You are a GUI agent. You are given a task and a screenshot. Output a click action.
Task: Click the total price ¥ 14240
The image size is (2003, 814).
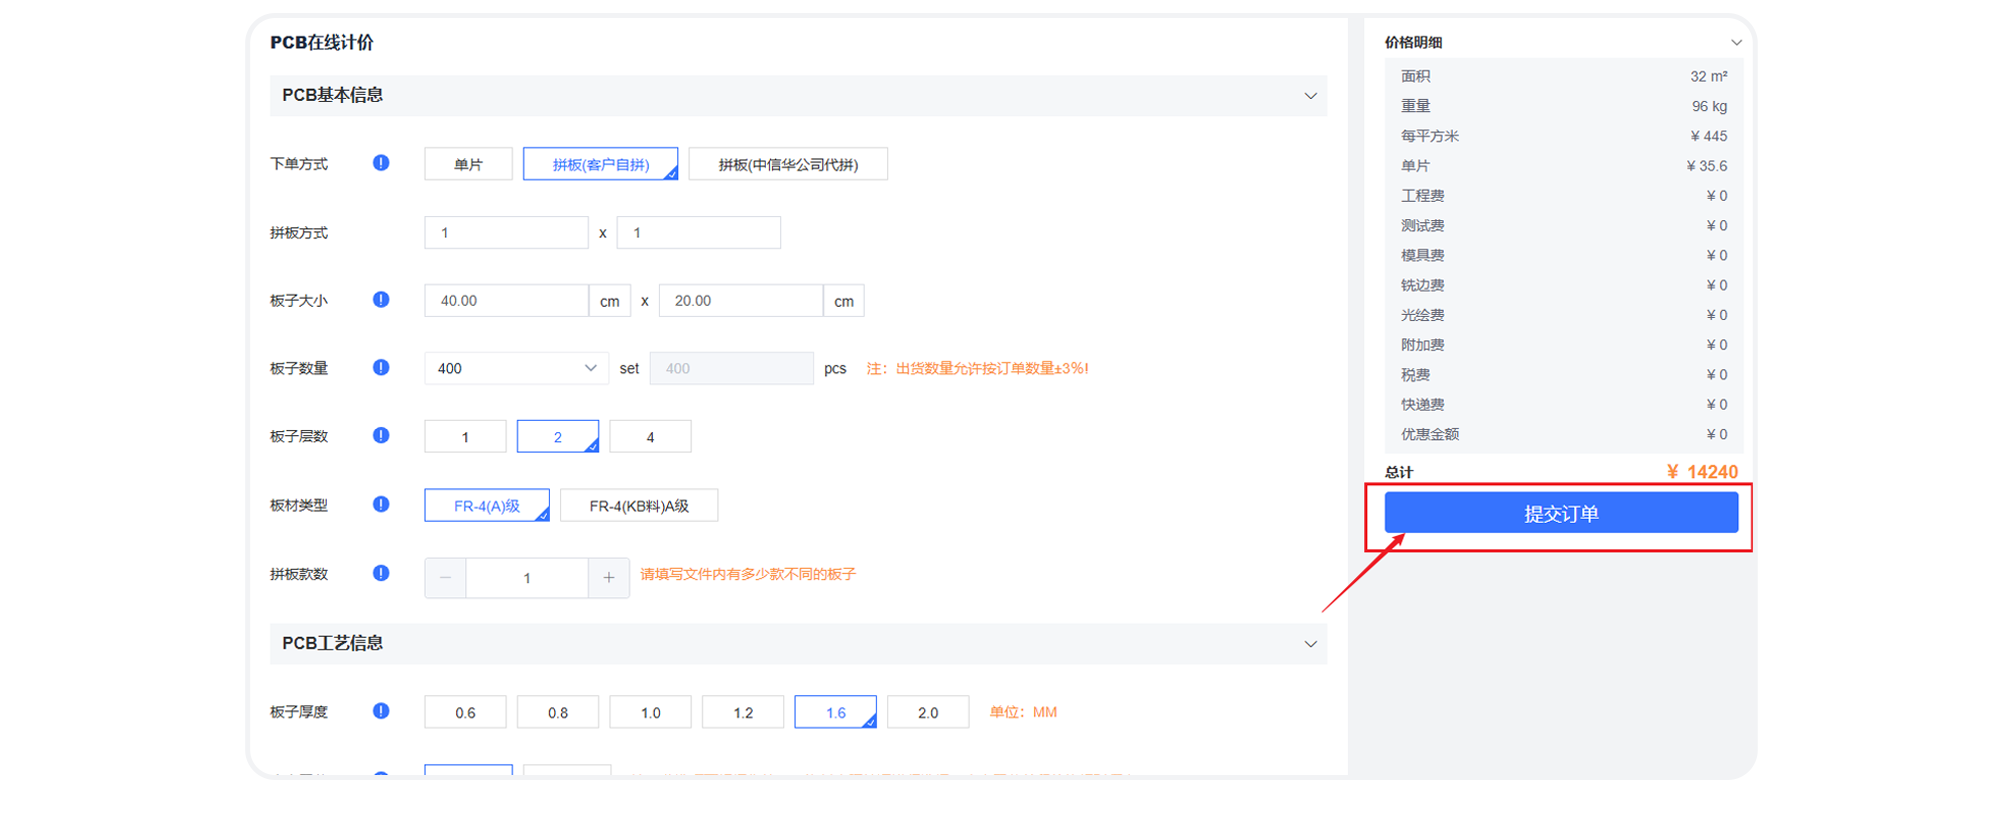coord(1702,472)
